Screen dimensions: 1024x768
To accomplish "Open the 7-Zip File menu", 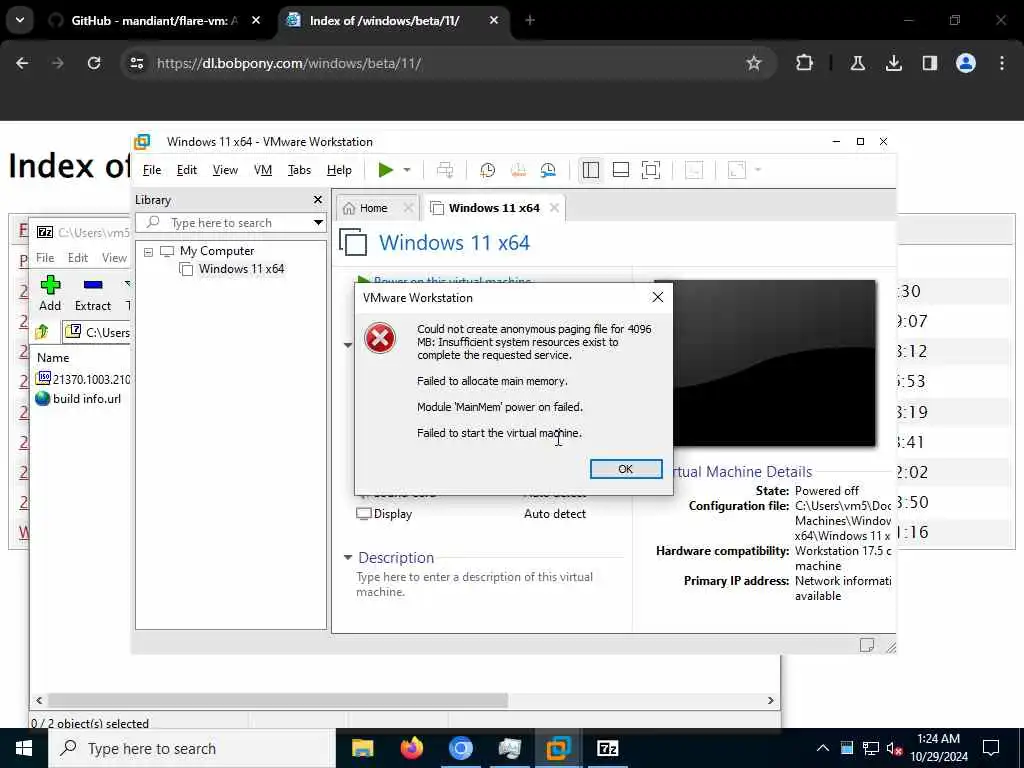I will [x=45, y=258].
